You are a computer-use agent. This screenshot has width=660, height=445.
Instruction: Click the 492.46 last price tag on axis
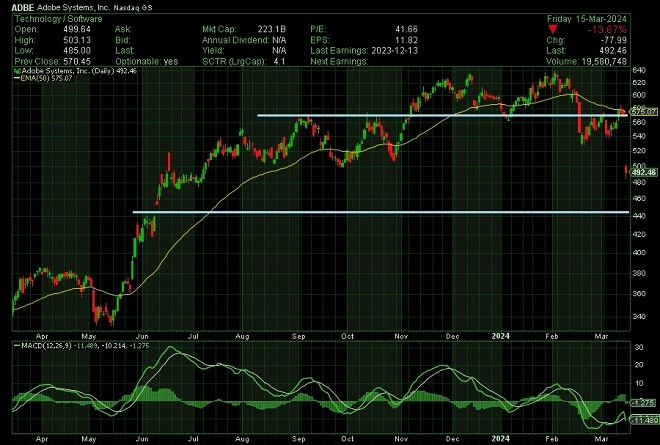coord(644,173)
